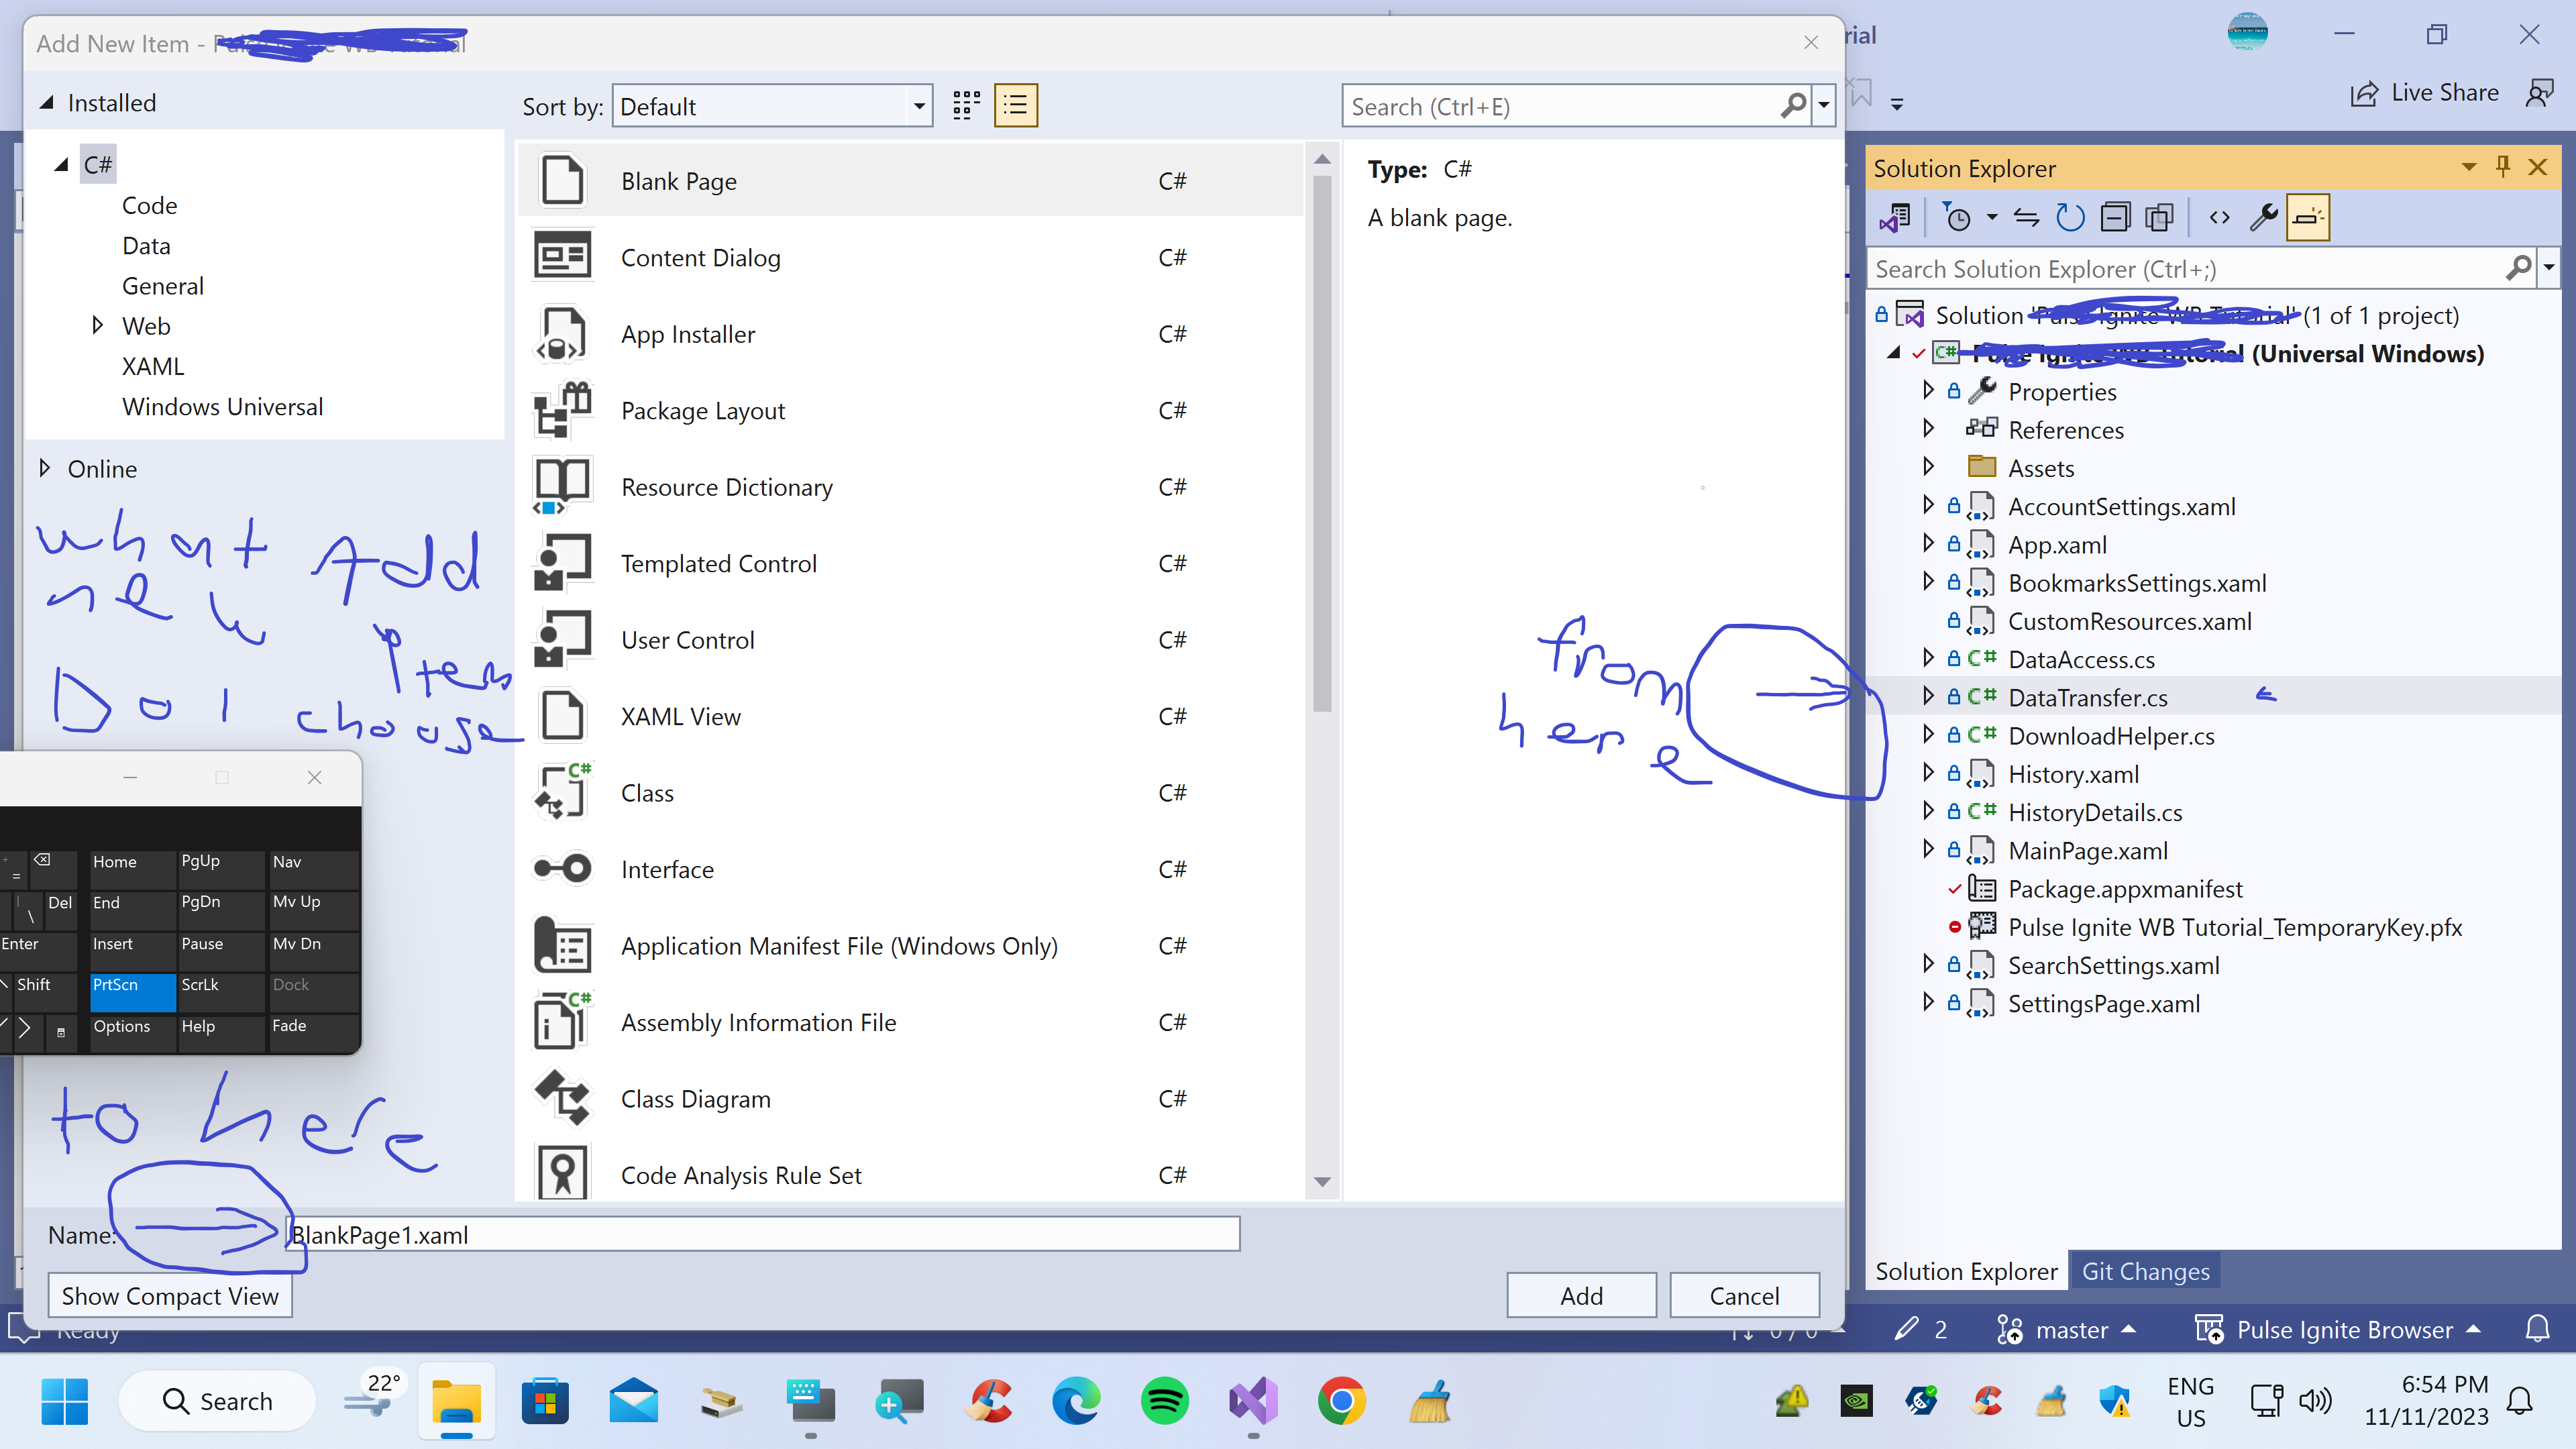Switch to medium icons view

(965, 105)
